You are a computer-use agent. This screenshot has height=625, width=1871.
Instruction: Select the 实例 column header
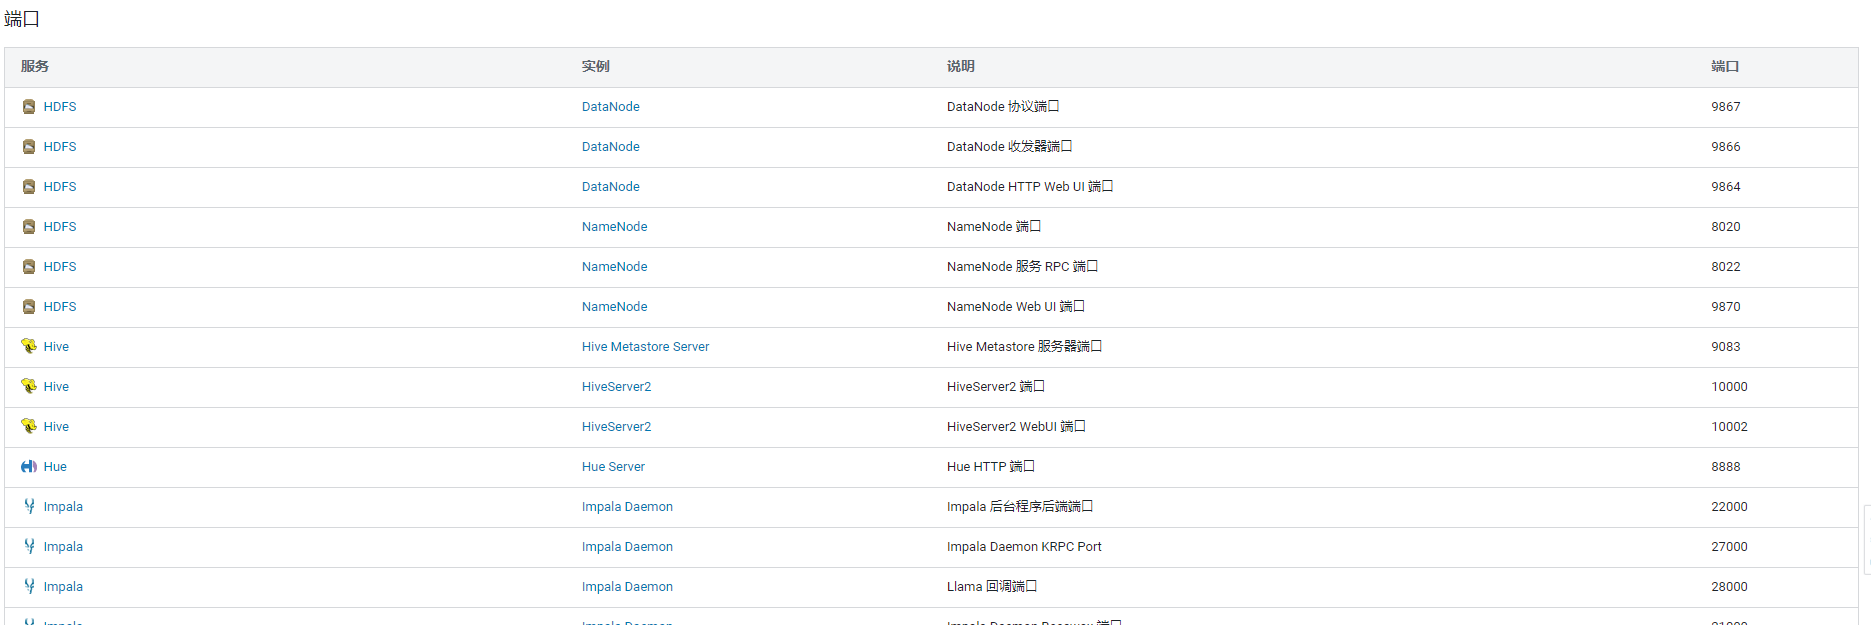pos(596,66)
